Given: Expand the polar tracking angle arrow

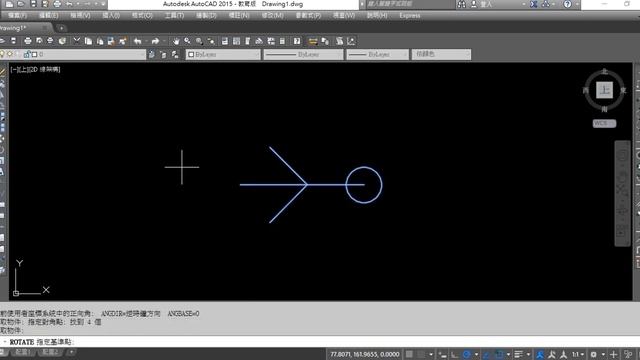Looking at the screenshot, I should click(476, 354).
